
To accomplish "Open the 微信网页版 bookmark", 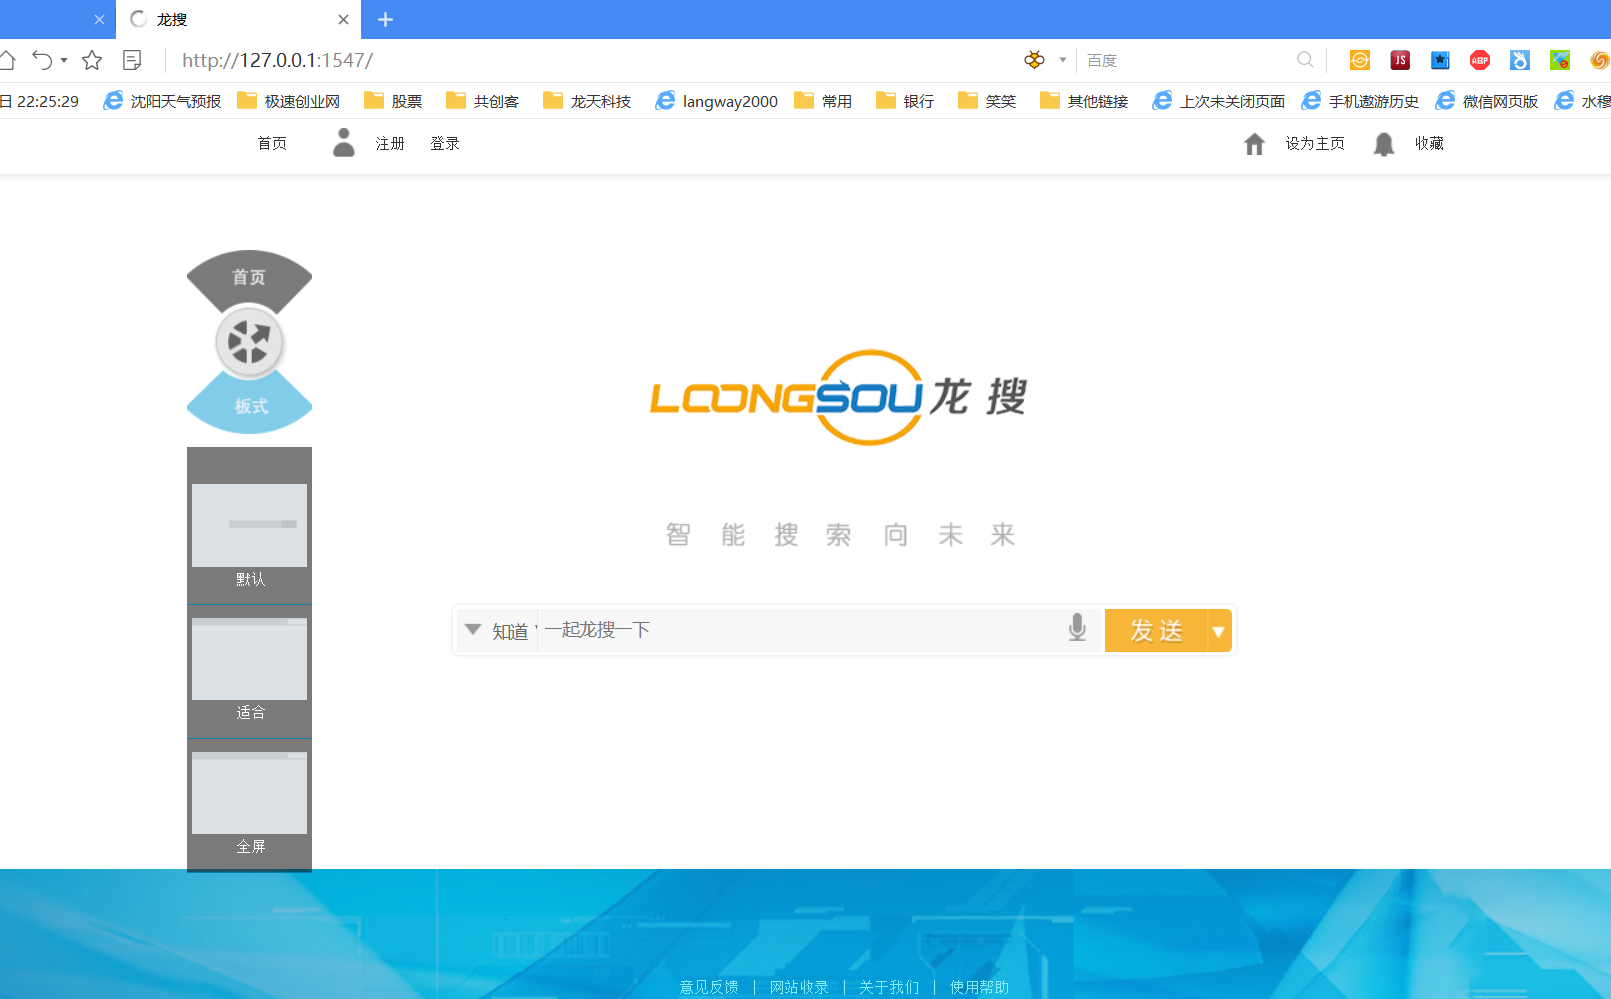I will [1487, 101].
